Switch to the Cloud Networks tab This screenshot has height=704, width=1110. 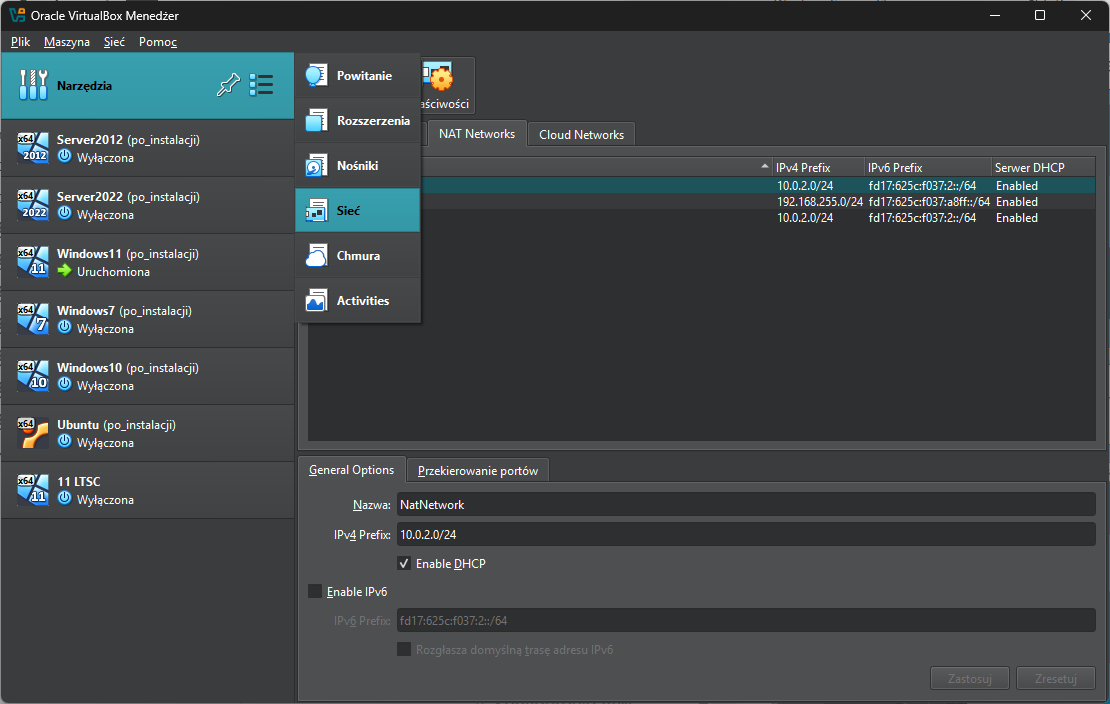coord(581,135)
